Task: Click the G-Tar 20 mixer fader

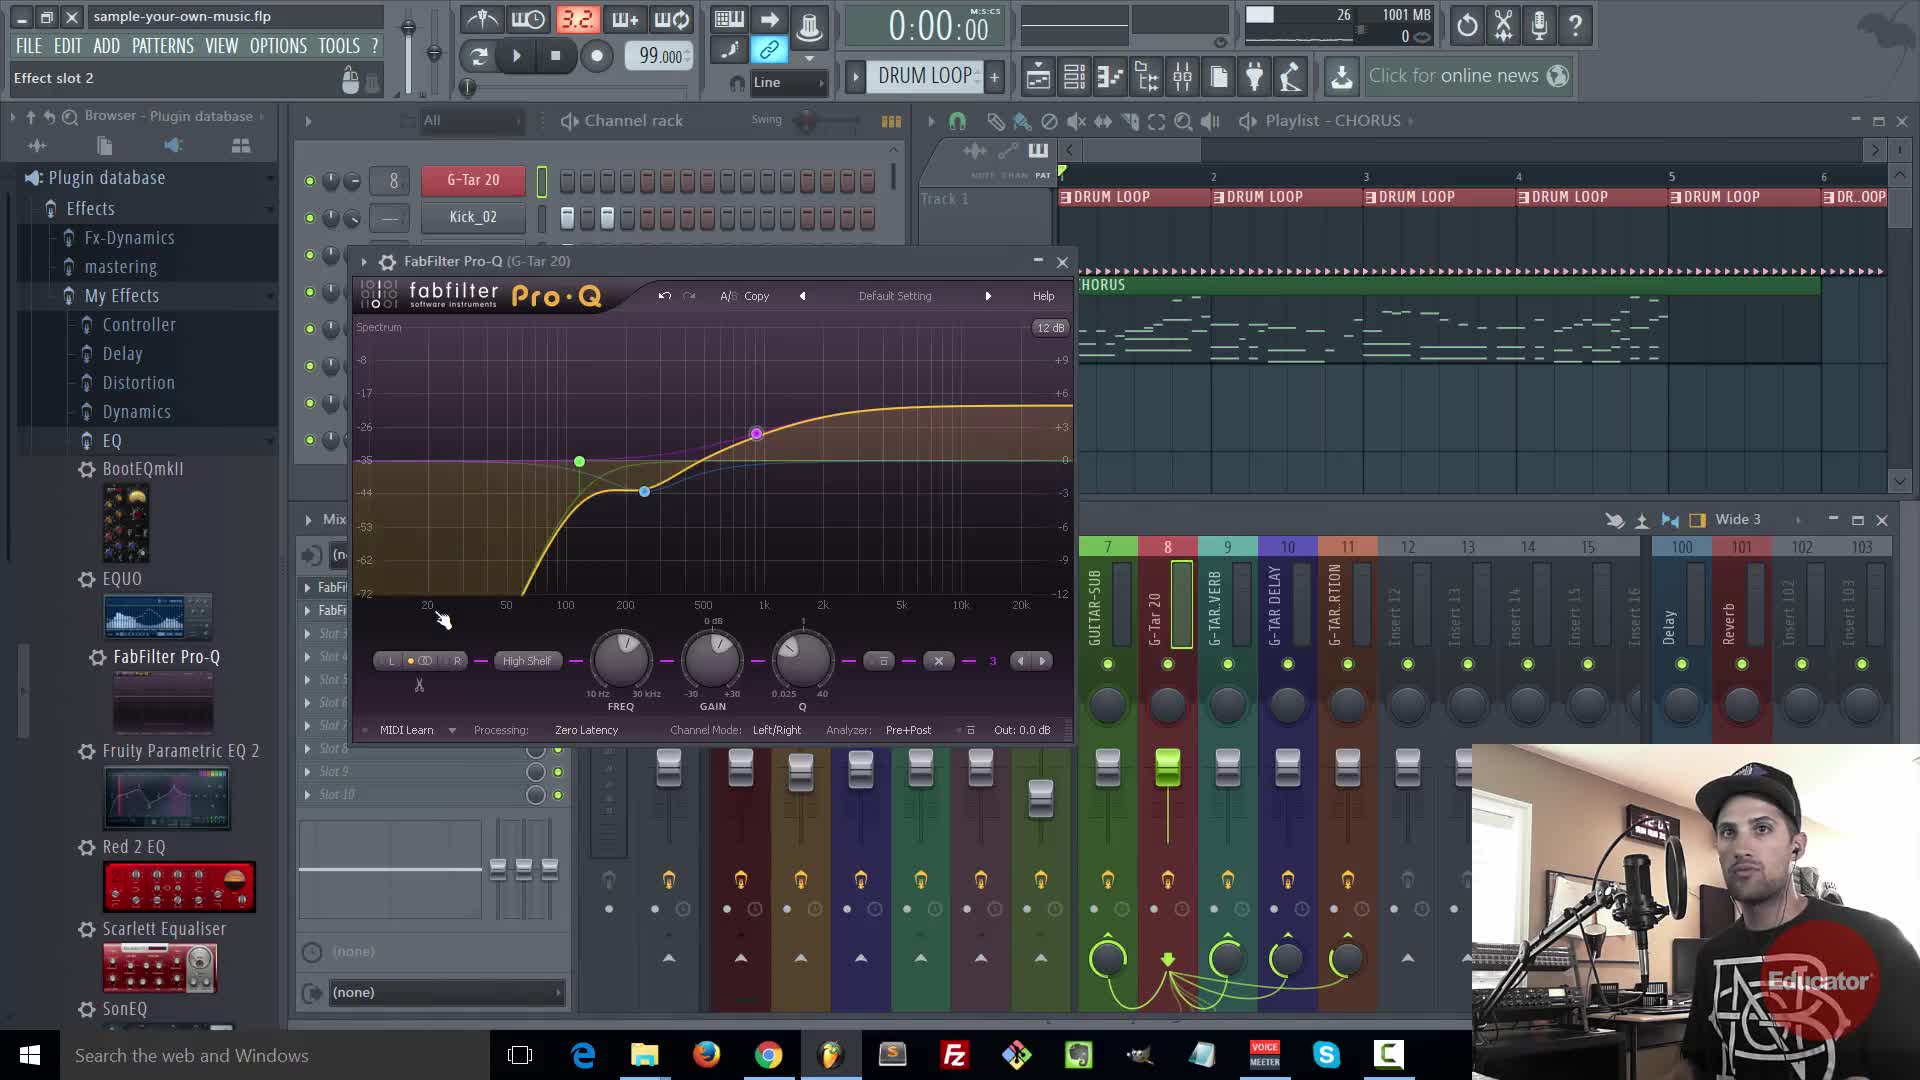Action: tap(1167, 768)
